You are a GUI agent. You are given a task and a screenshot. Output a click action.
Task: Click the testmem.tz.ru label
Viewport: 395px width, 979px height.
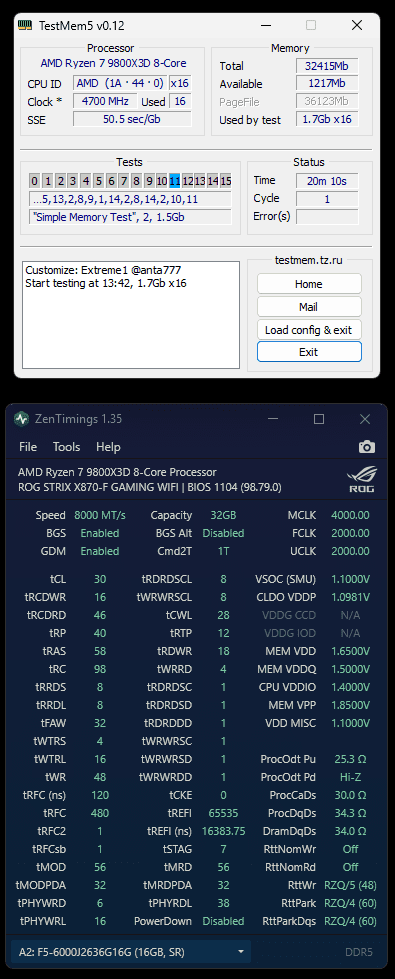click(x=309, y=260)
